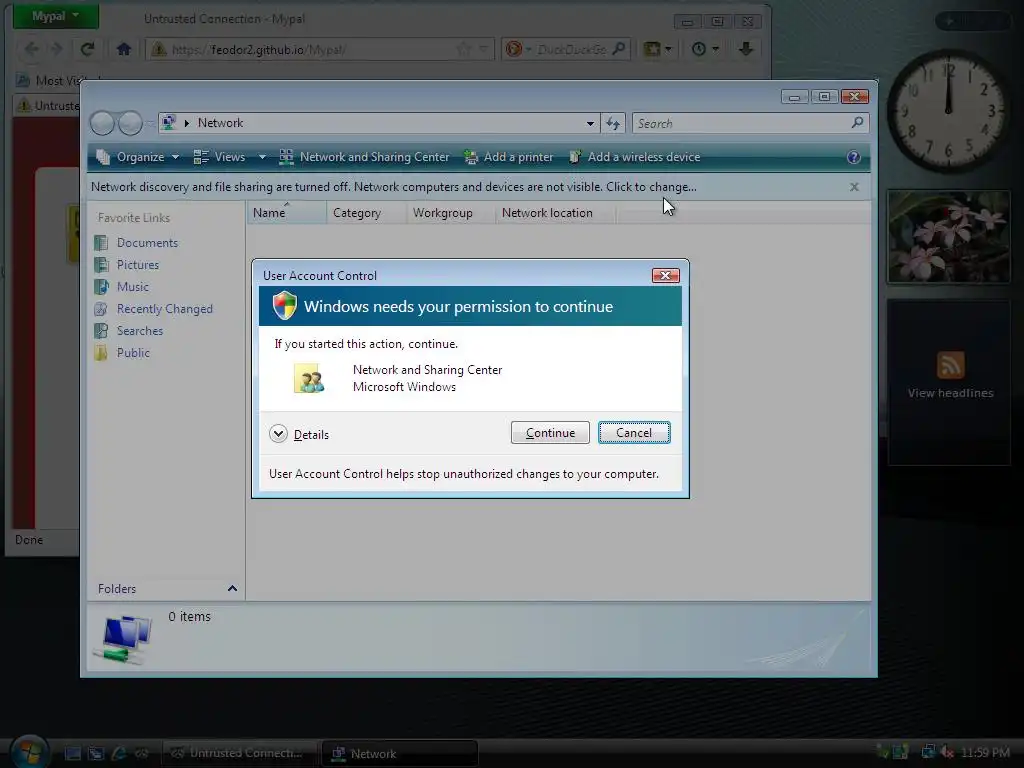The height and width of the screenshot is (768, 1024).
Task: Click the Forward button in Network window
Action: (130, 123)
